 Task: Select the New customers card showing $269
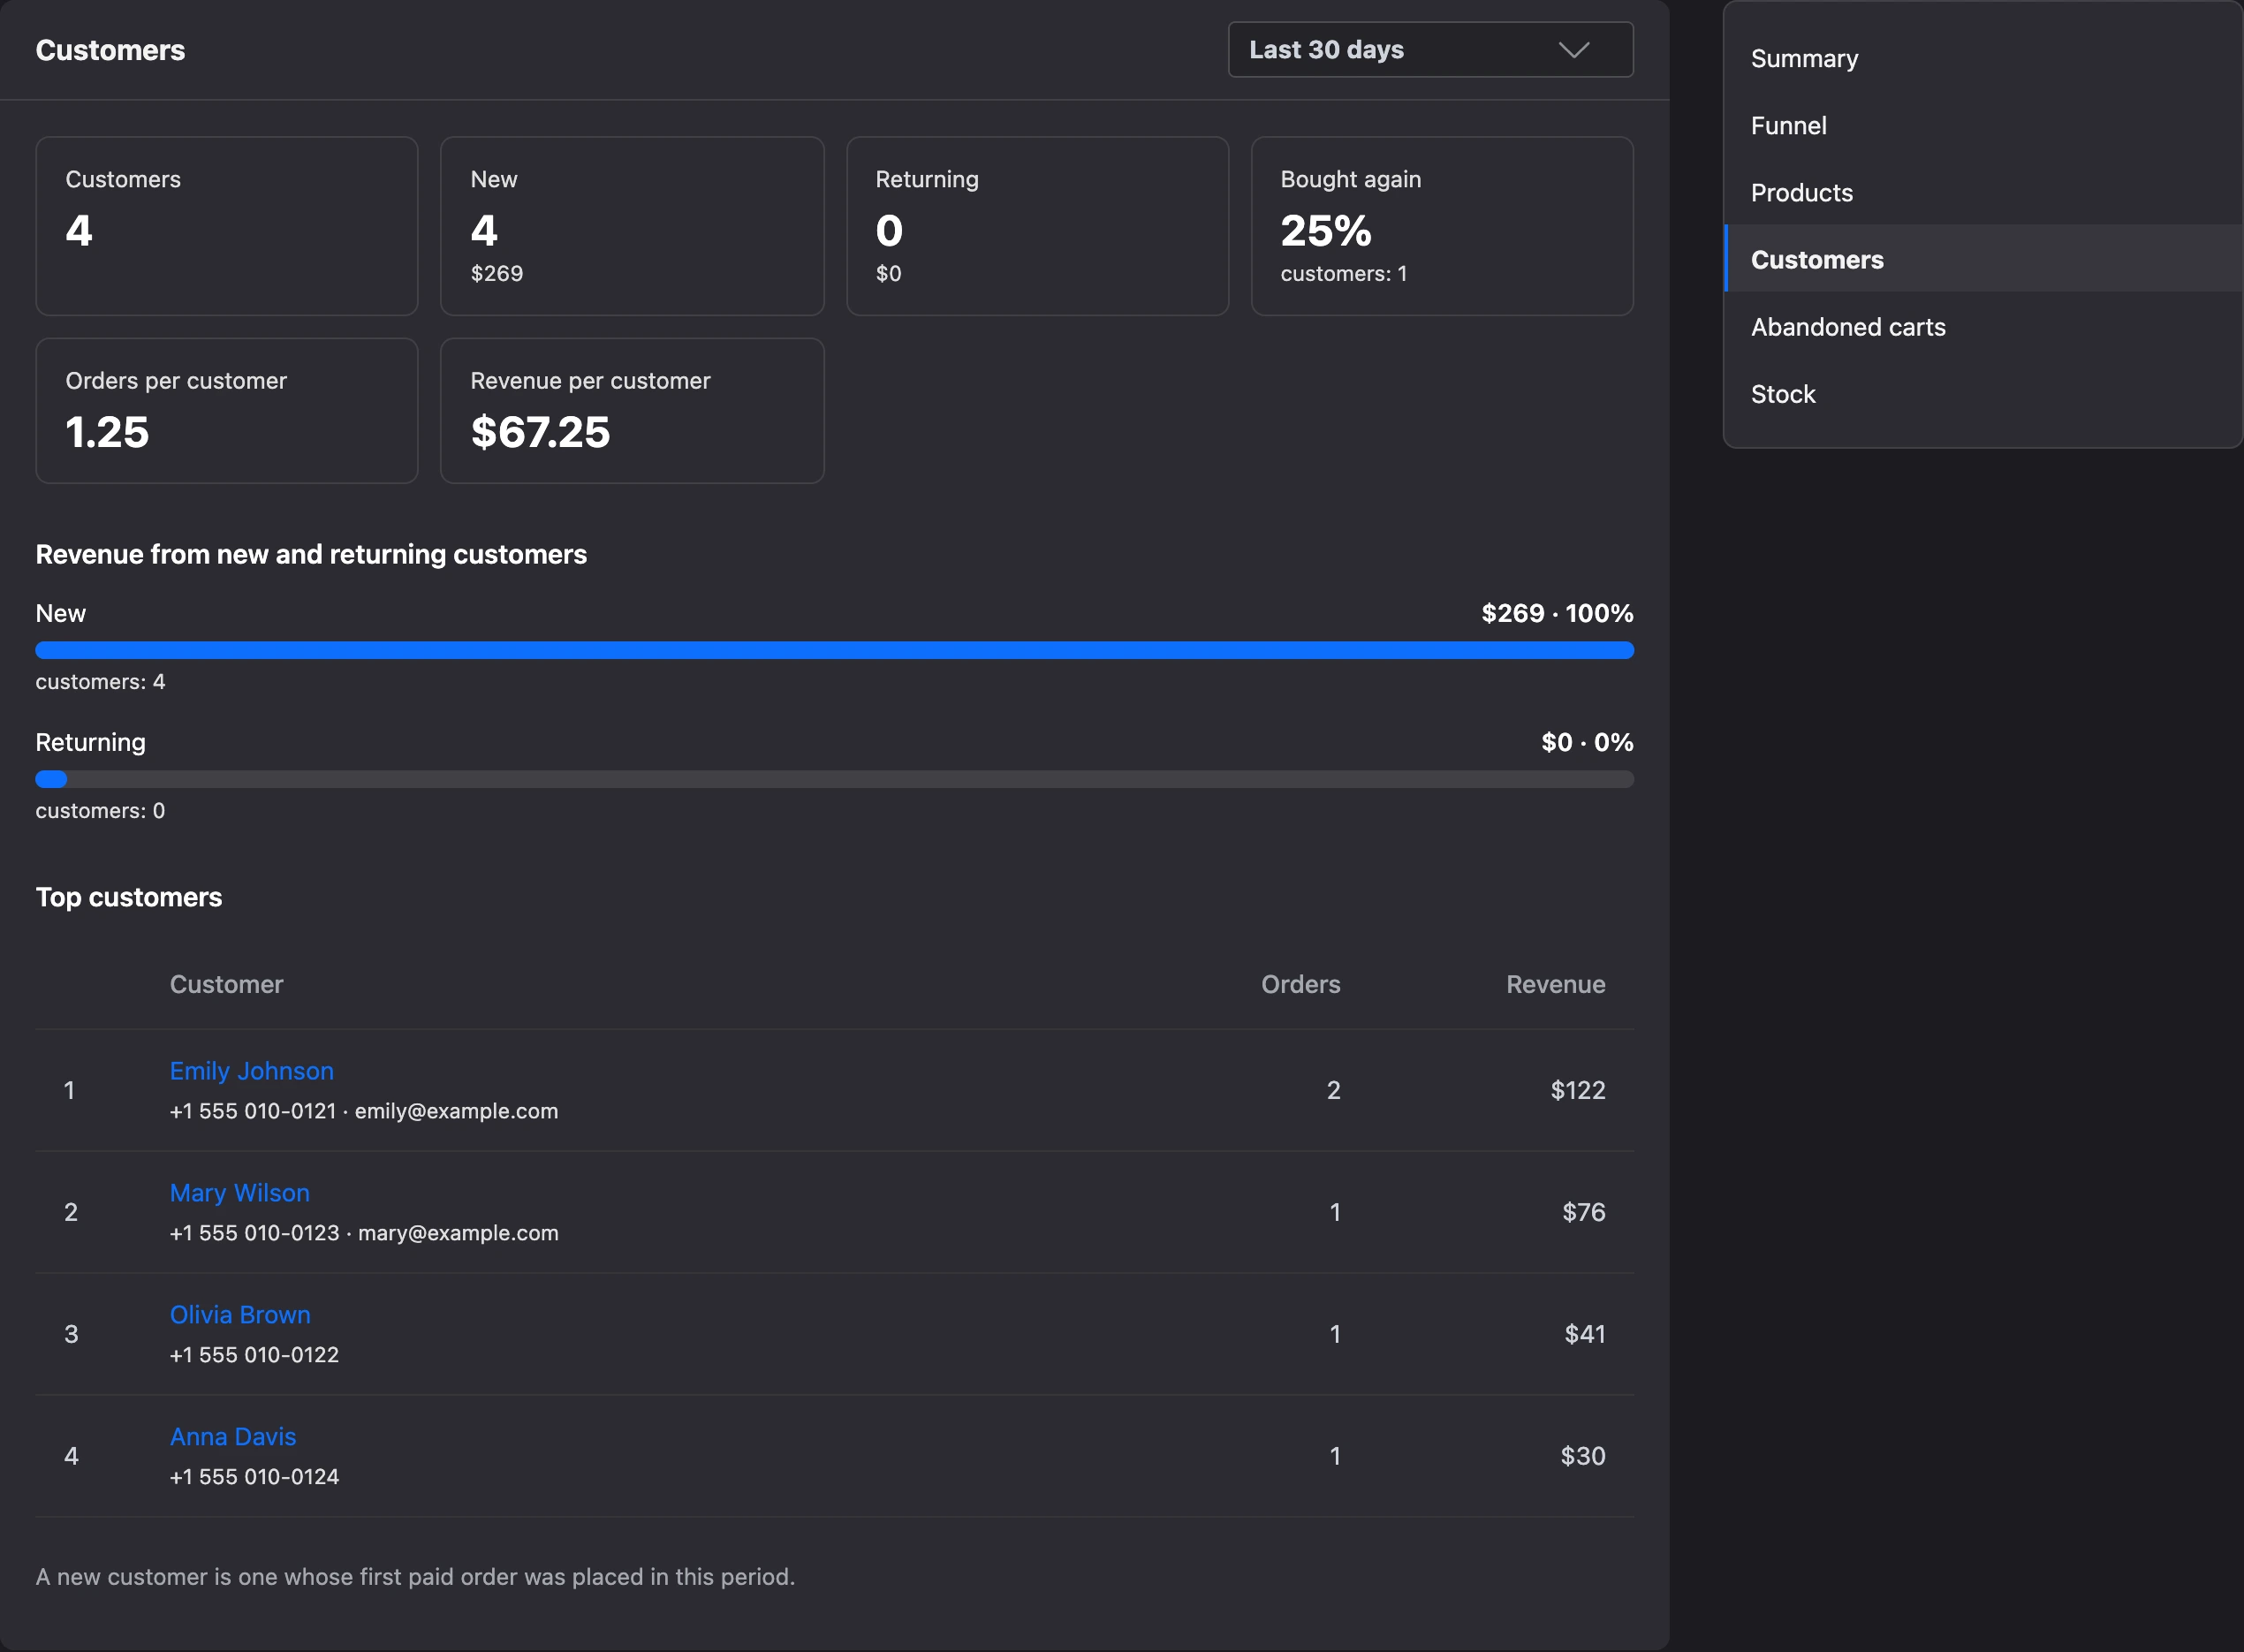[632, 226]
